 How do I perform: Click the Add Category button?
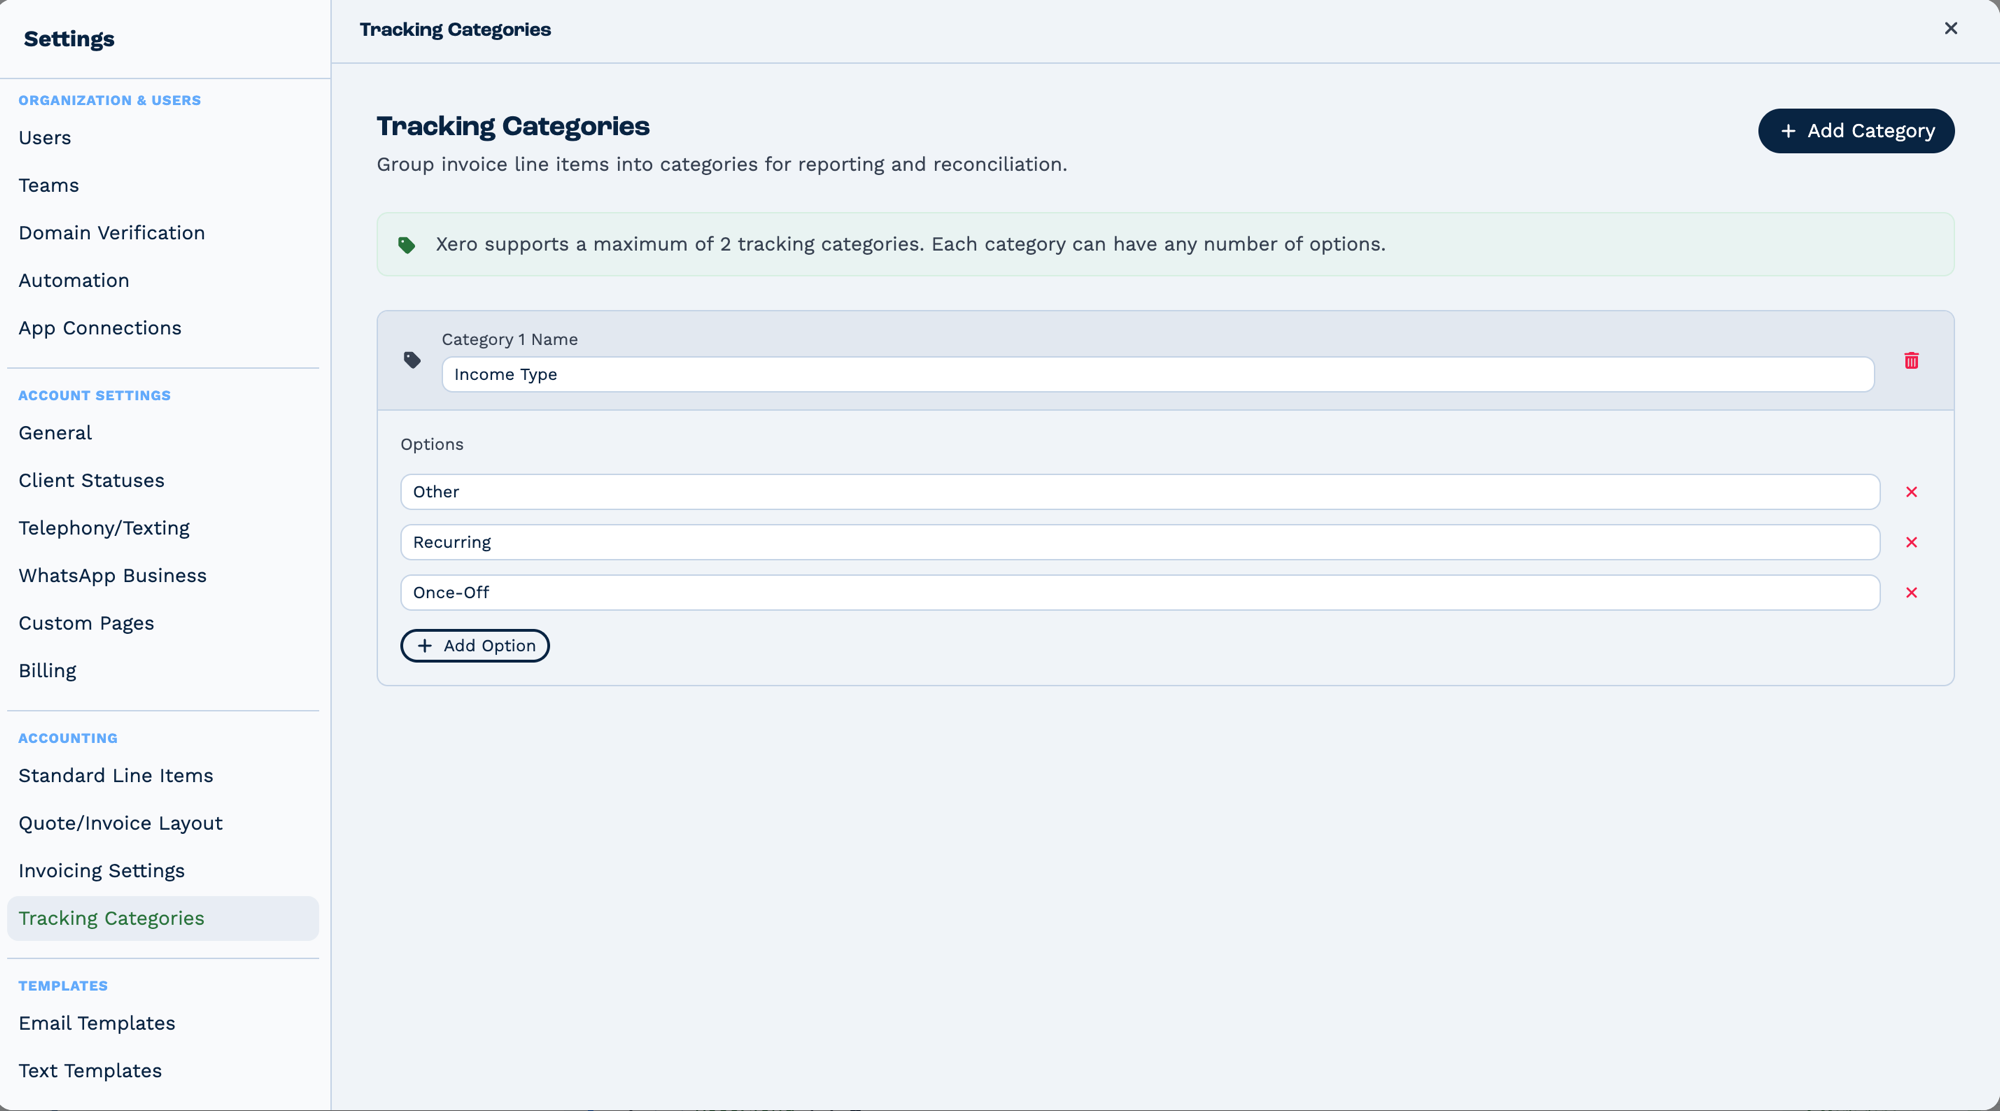[1856, 131]
